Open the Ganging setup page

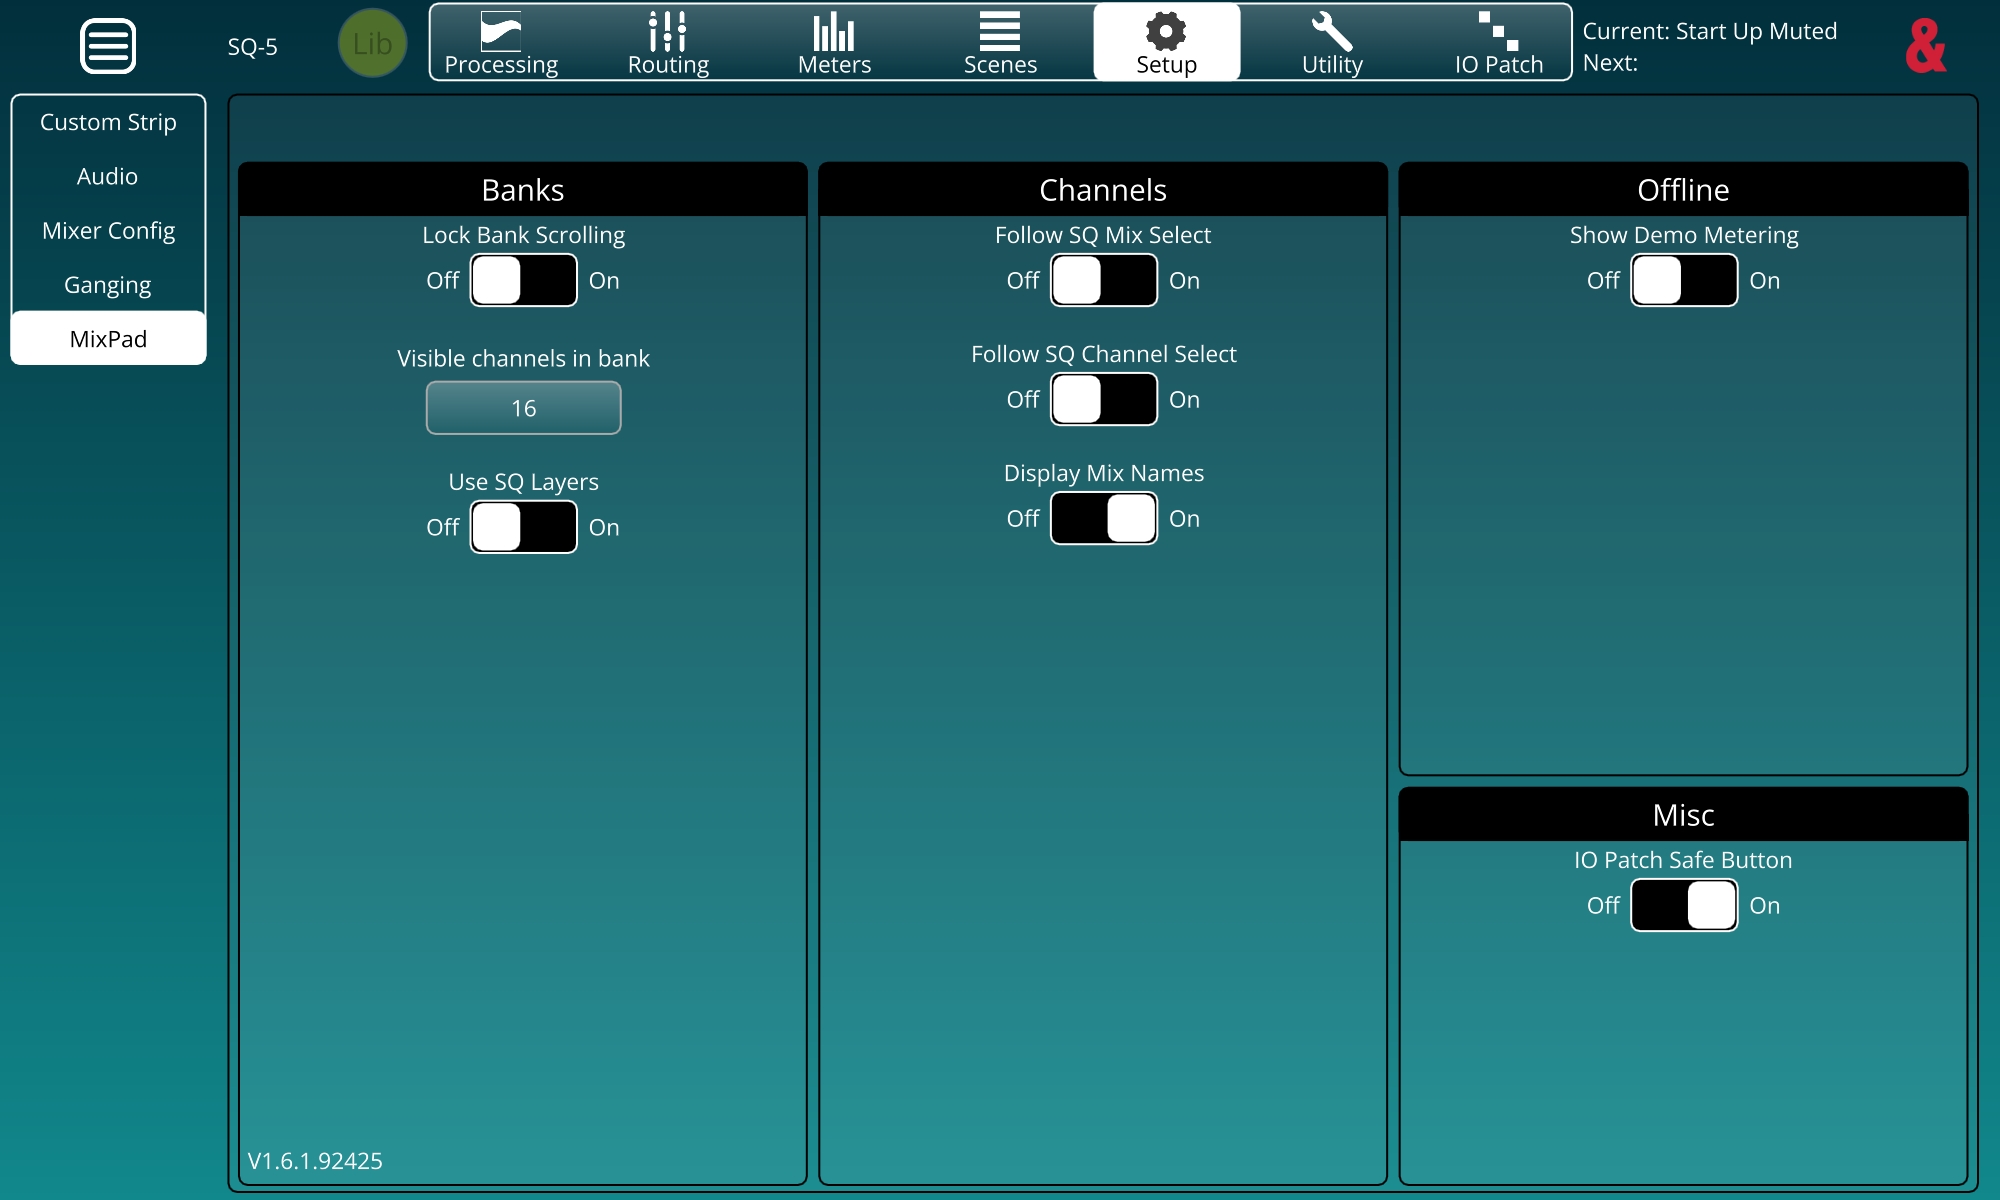click(108, 285)
